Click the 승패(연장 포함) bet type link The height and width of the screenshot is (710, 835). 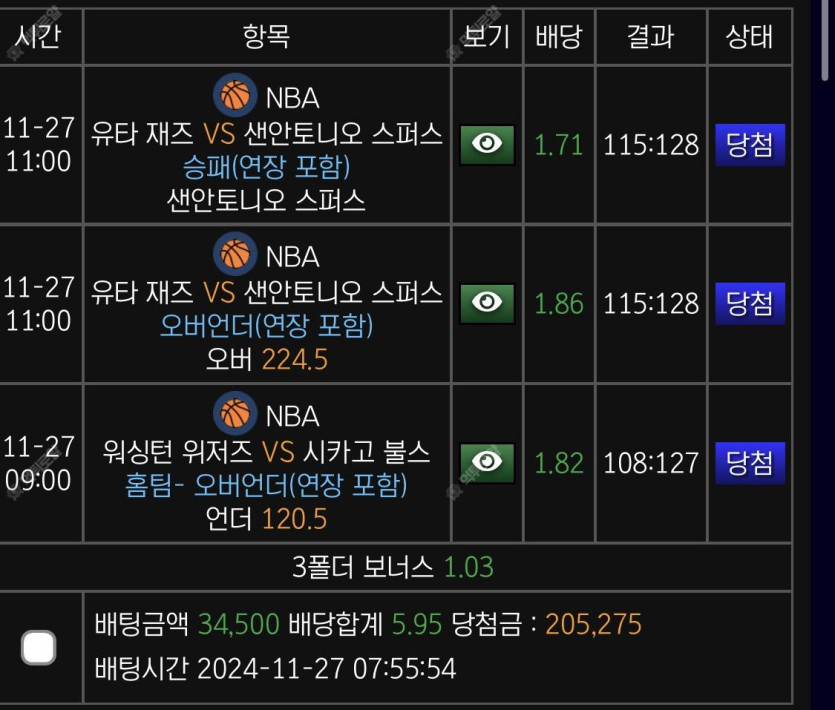coord(266,166)
